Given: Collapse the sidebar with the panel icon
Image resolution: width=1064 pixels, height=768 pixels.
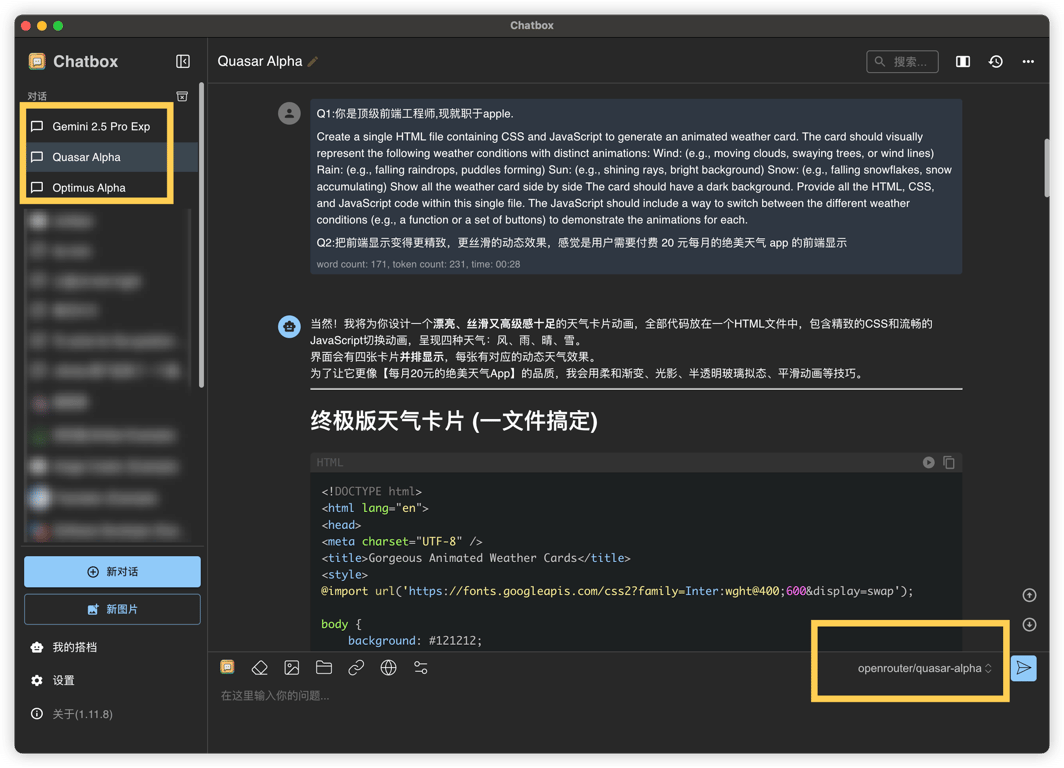Looking at the screenshot, I should click(x=183, y=61).
